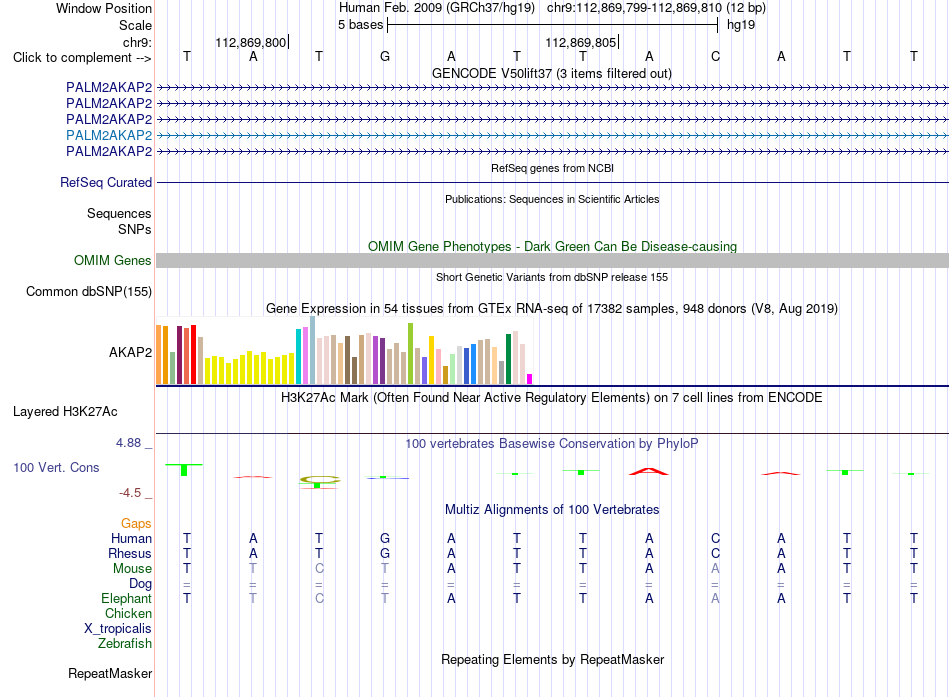This screenshot has height=697, width=950.
Task: Click the -4.5 lower scale value
Action: coord(130,493)
